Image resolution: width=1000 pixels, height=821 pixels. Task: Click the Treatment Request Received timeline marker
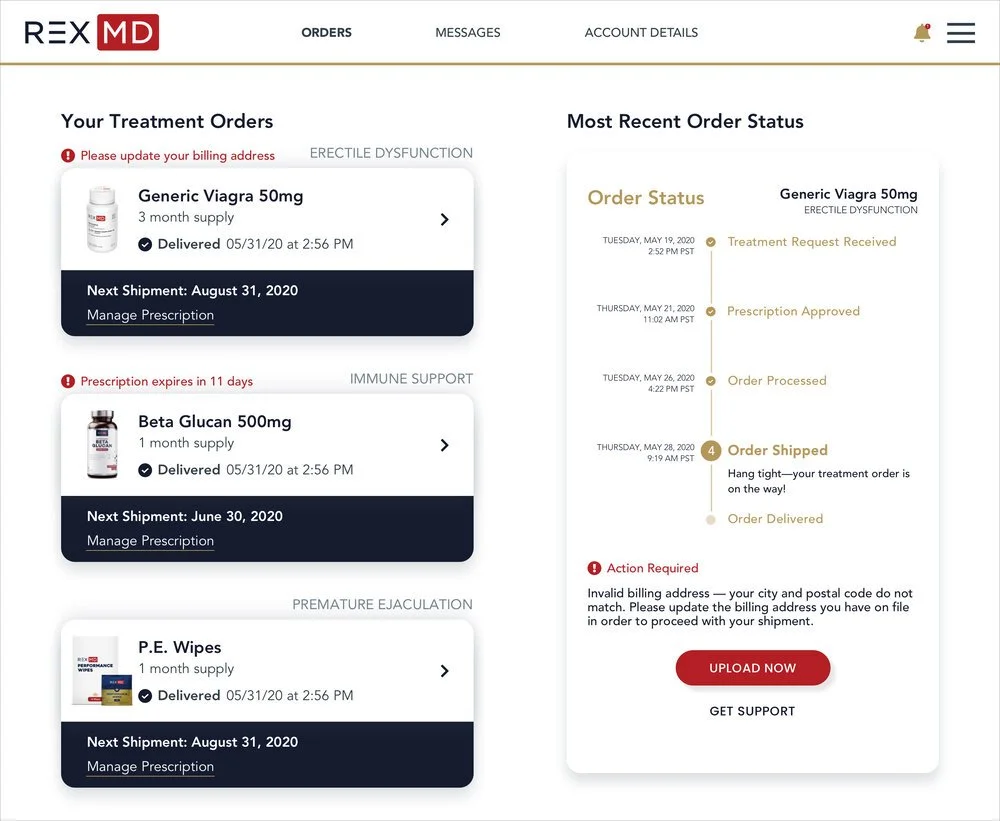click(x=710, y=242)
